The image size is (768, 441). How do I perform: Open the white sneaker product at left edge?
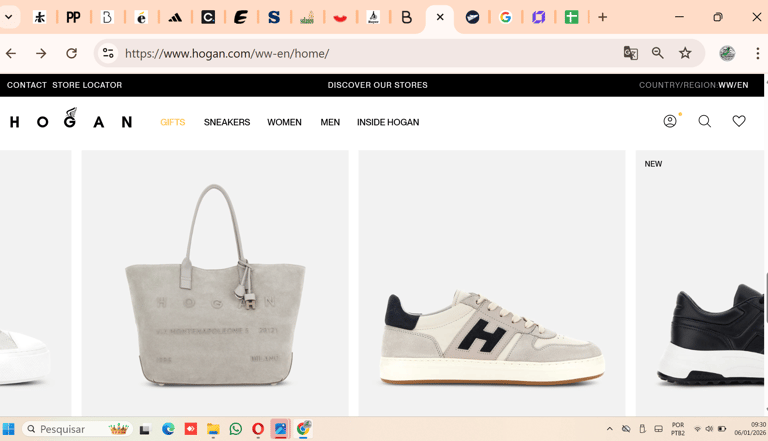(x=35, y=283)
